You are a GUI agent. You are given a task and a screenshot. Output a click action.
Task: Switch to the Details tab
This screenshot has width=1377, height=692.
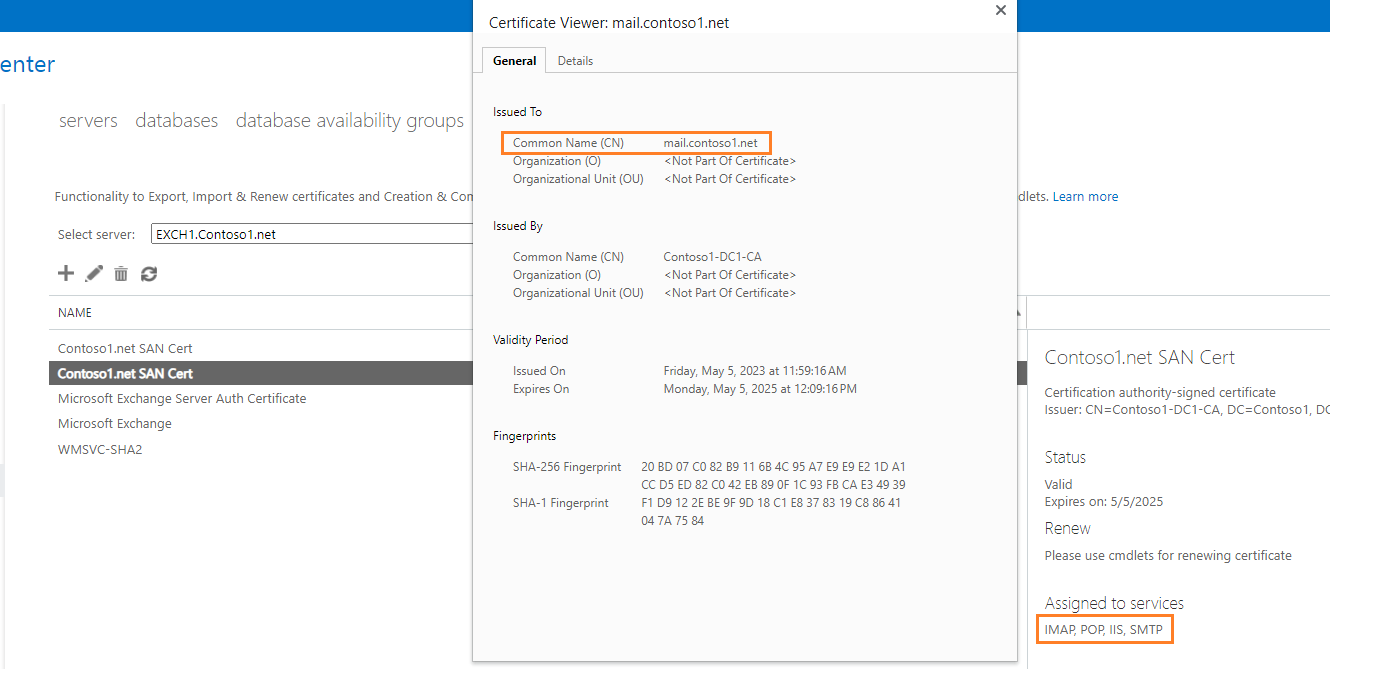tap(575, 61)
